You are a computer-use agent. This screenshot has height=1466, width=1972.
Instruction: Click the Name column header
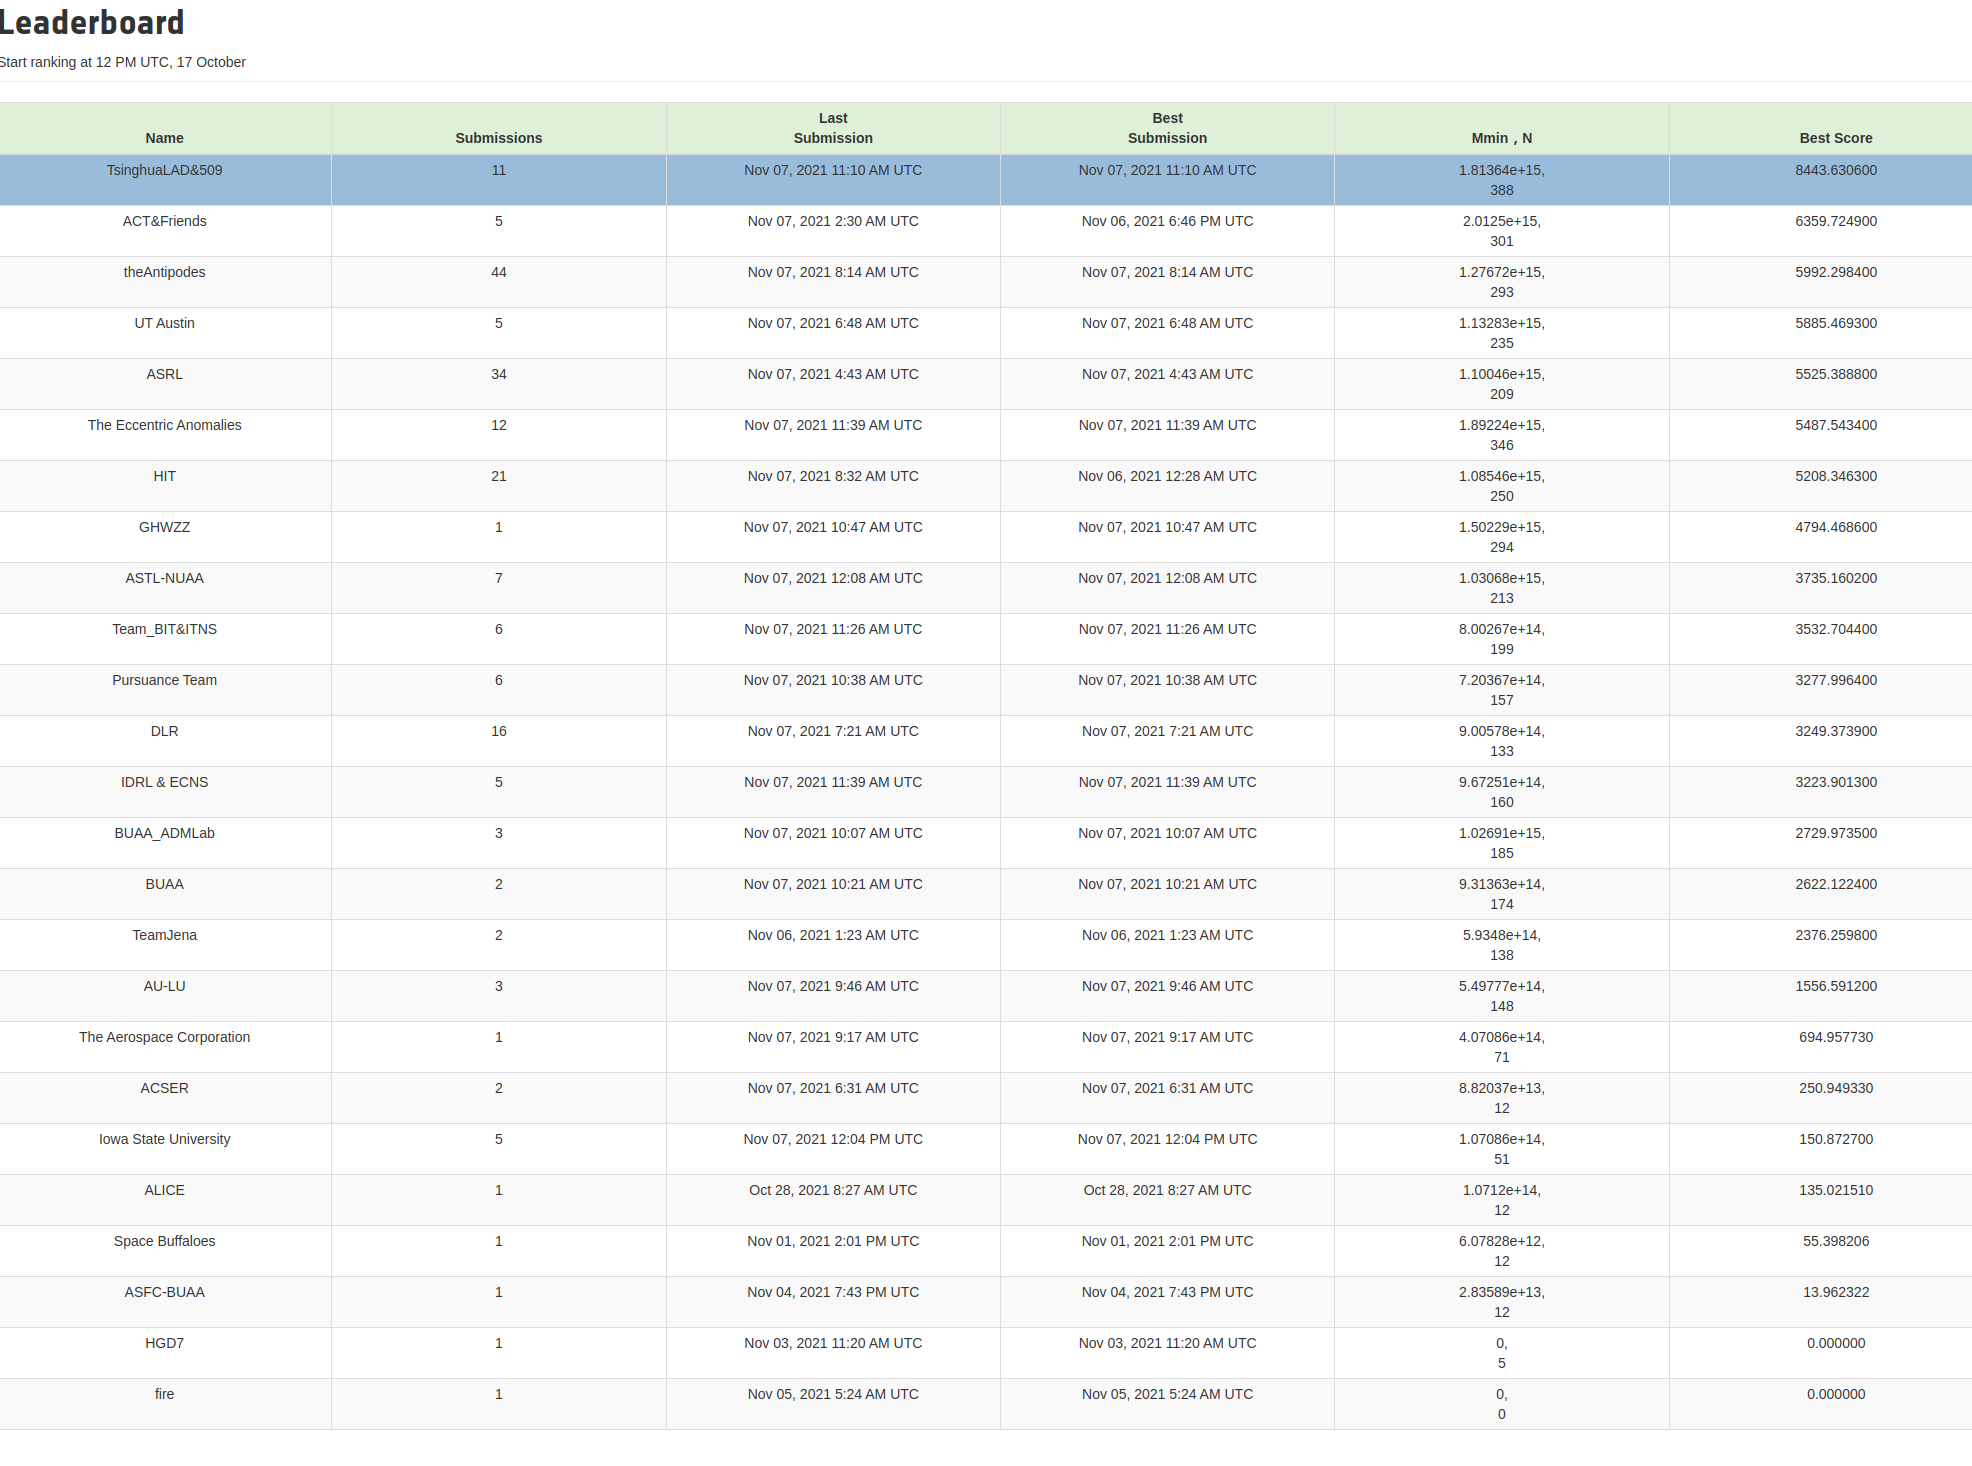[164, 138]
